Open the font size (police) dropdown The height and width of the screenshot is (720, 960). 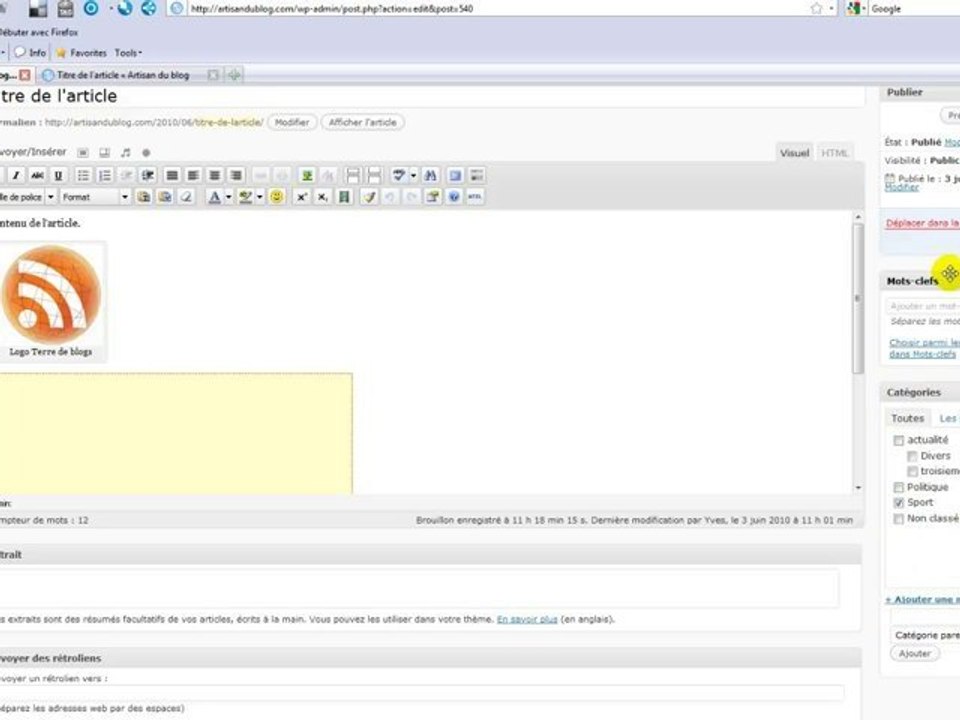click(x=28, y=197)
